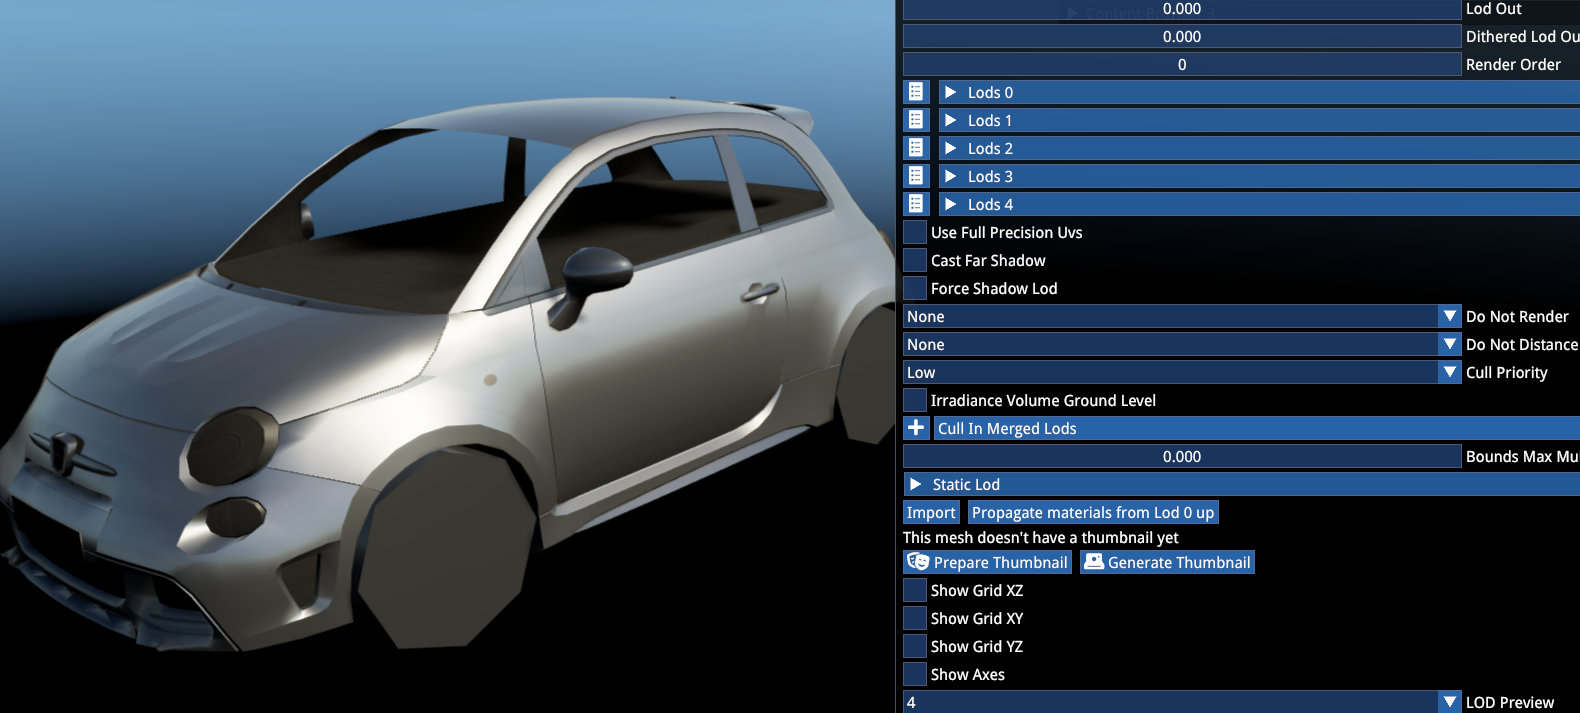Toggle Cast Far Shadow checkbox

click(x=915, y=260)
